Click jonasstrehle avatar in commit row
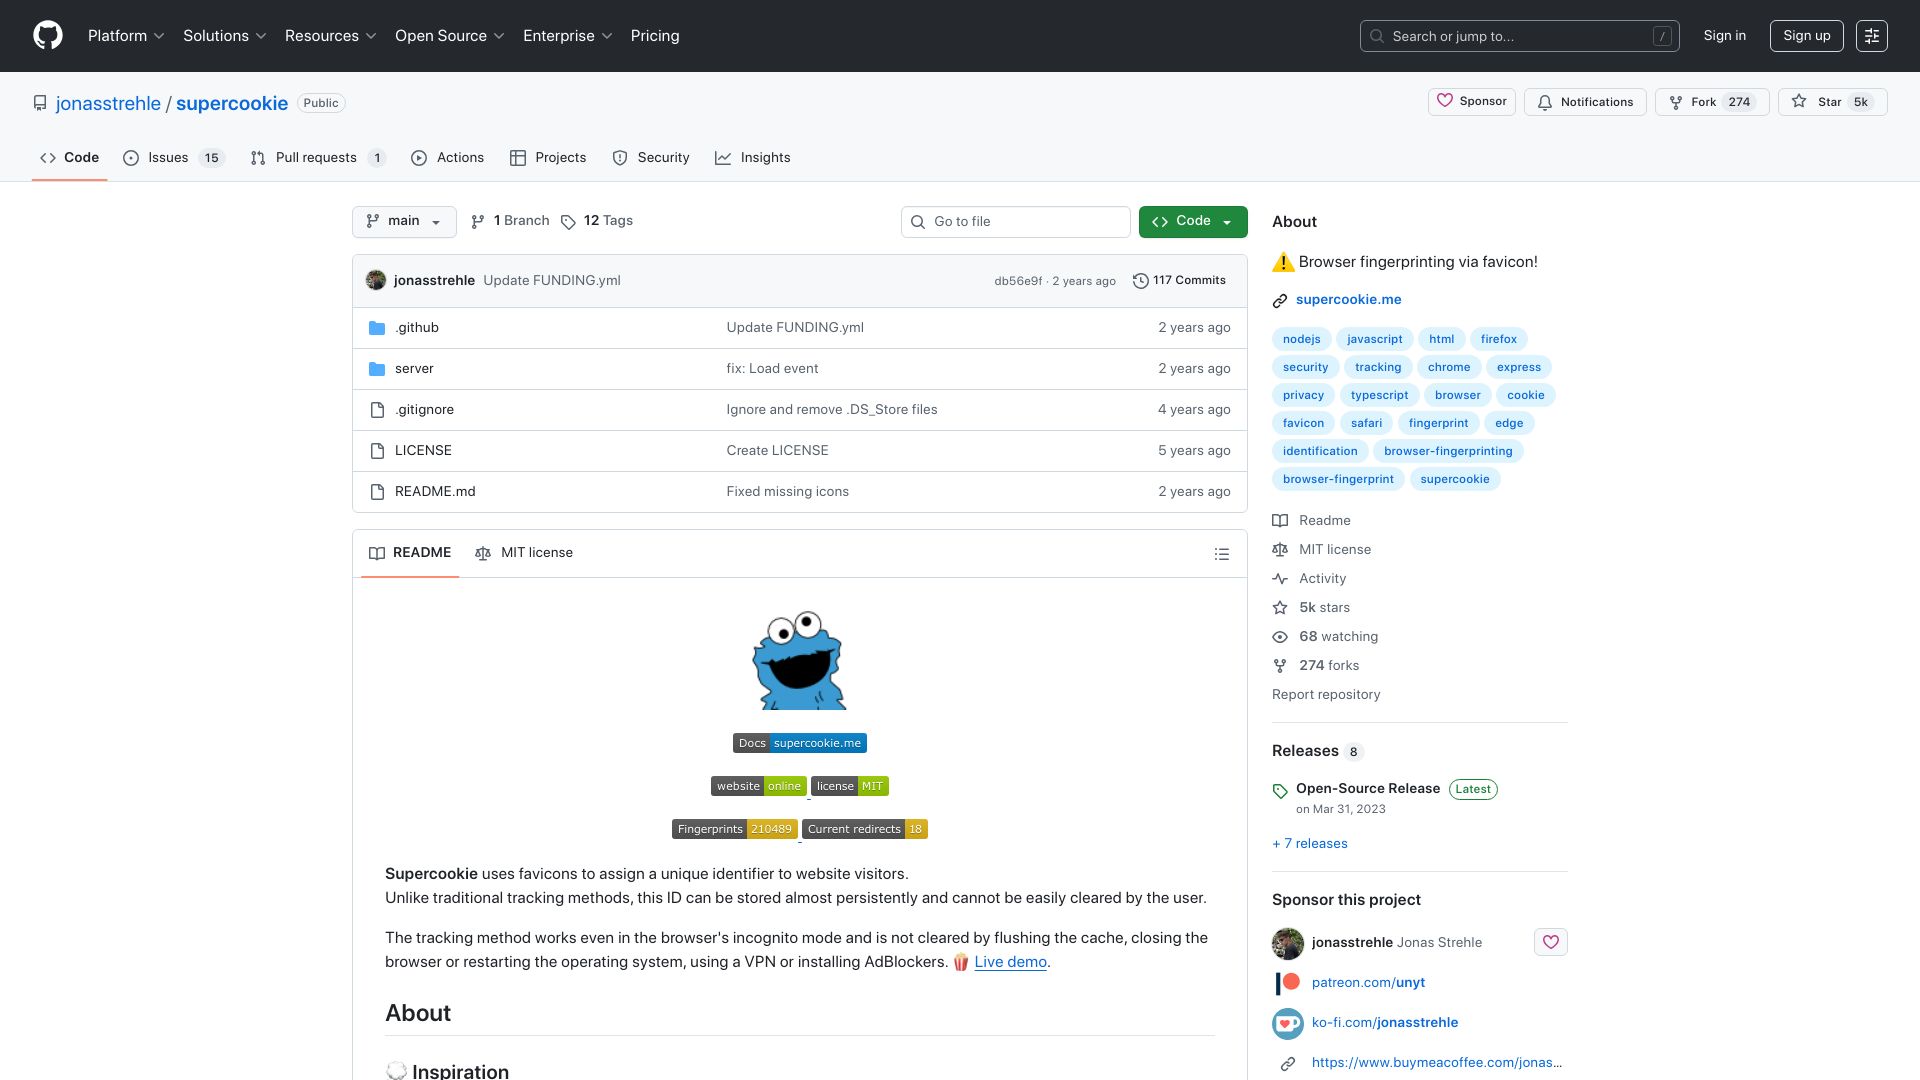This screenshot has height=1080, width=1920. [x=376, y=281]
